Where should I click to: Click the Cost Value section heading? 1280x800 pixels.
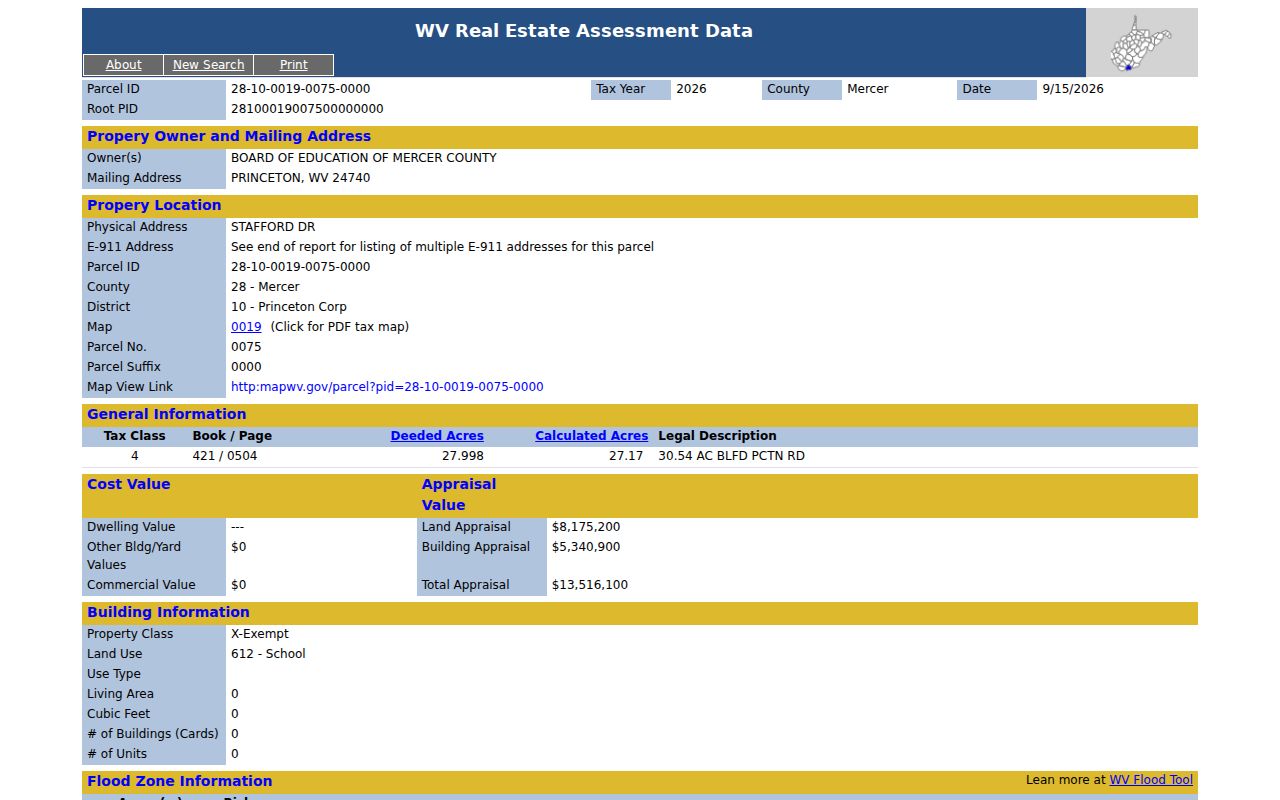(x=129, y=484)
